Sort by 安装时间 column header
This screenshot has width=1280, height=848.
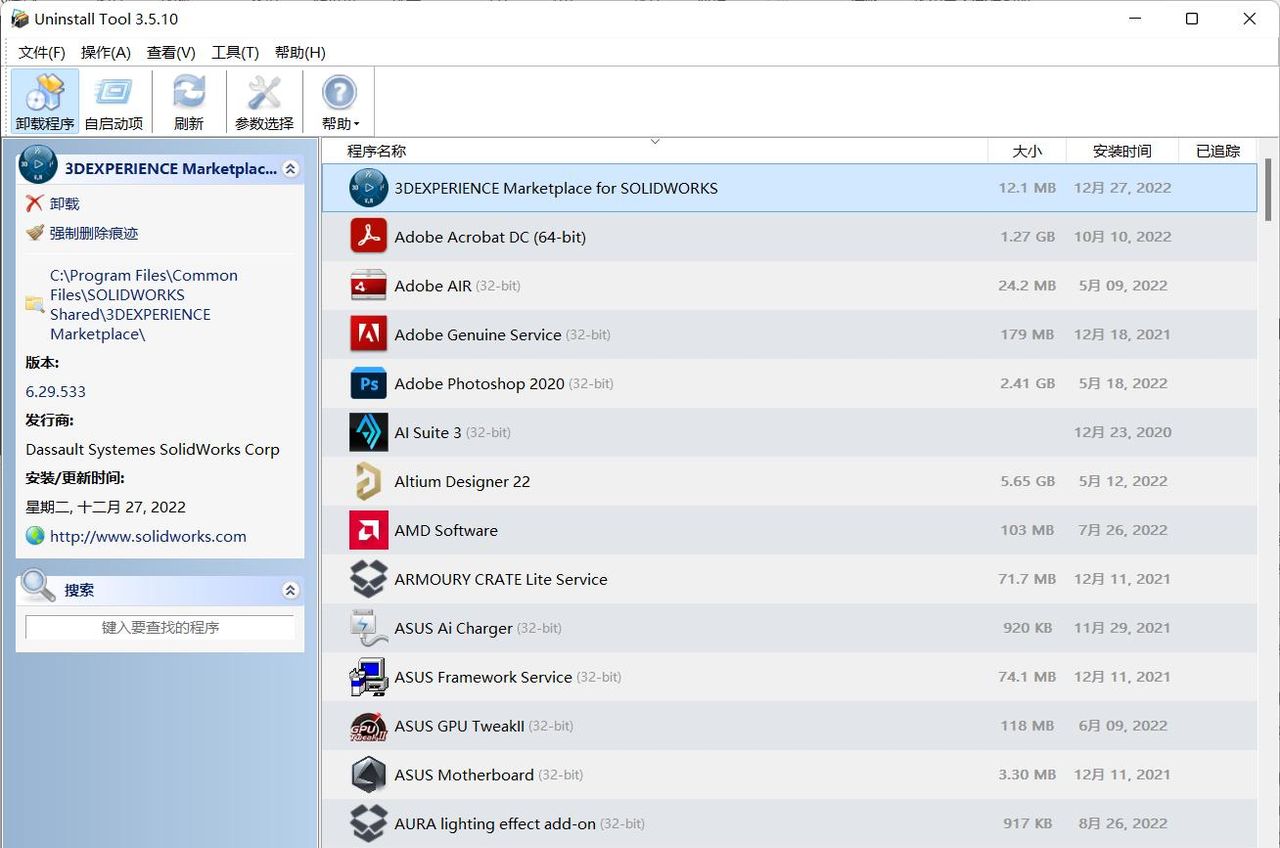tap(1122, 151)
